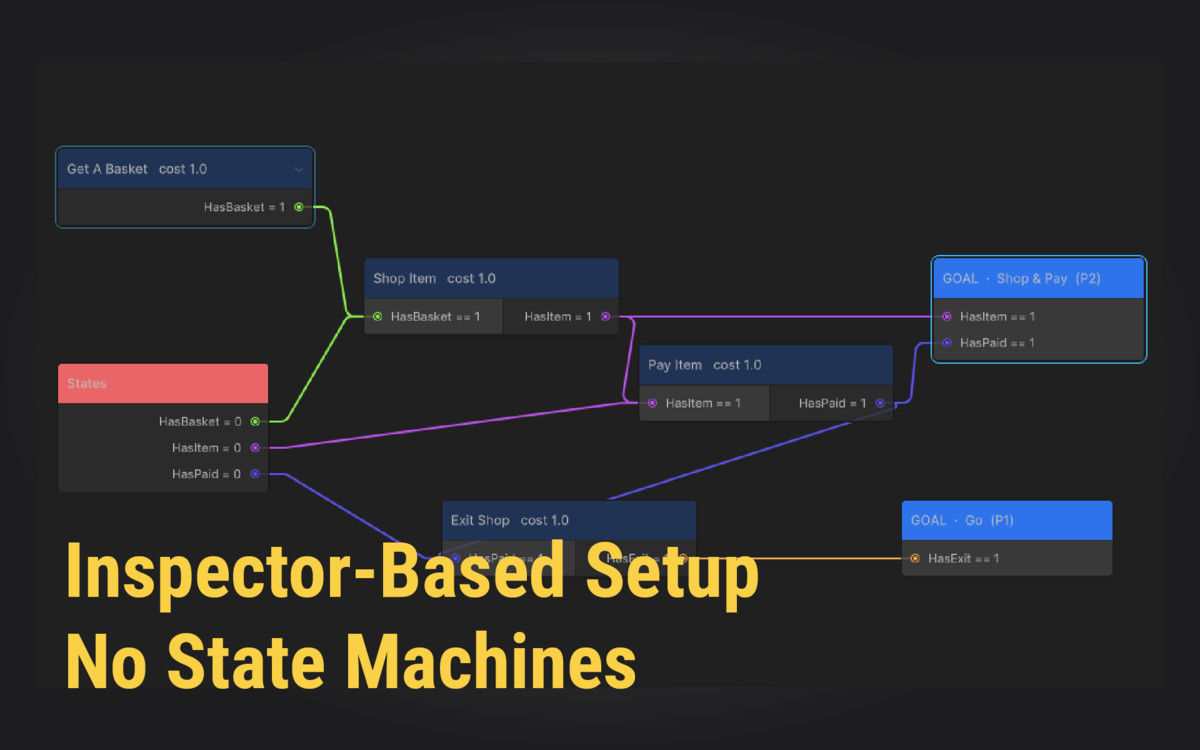Select the Pay Item node header

point(766,365)
